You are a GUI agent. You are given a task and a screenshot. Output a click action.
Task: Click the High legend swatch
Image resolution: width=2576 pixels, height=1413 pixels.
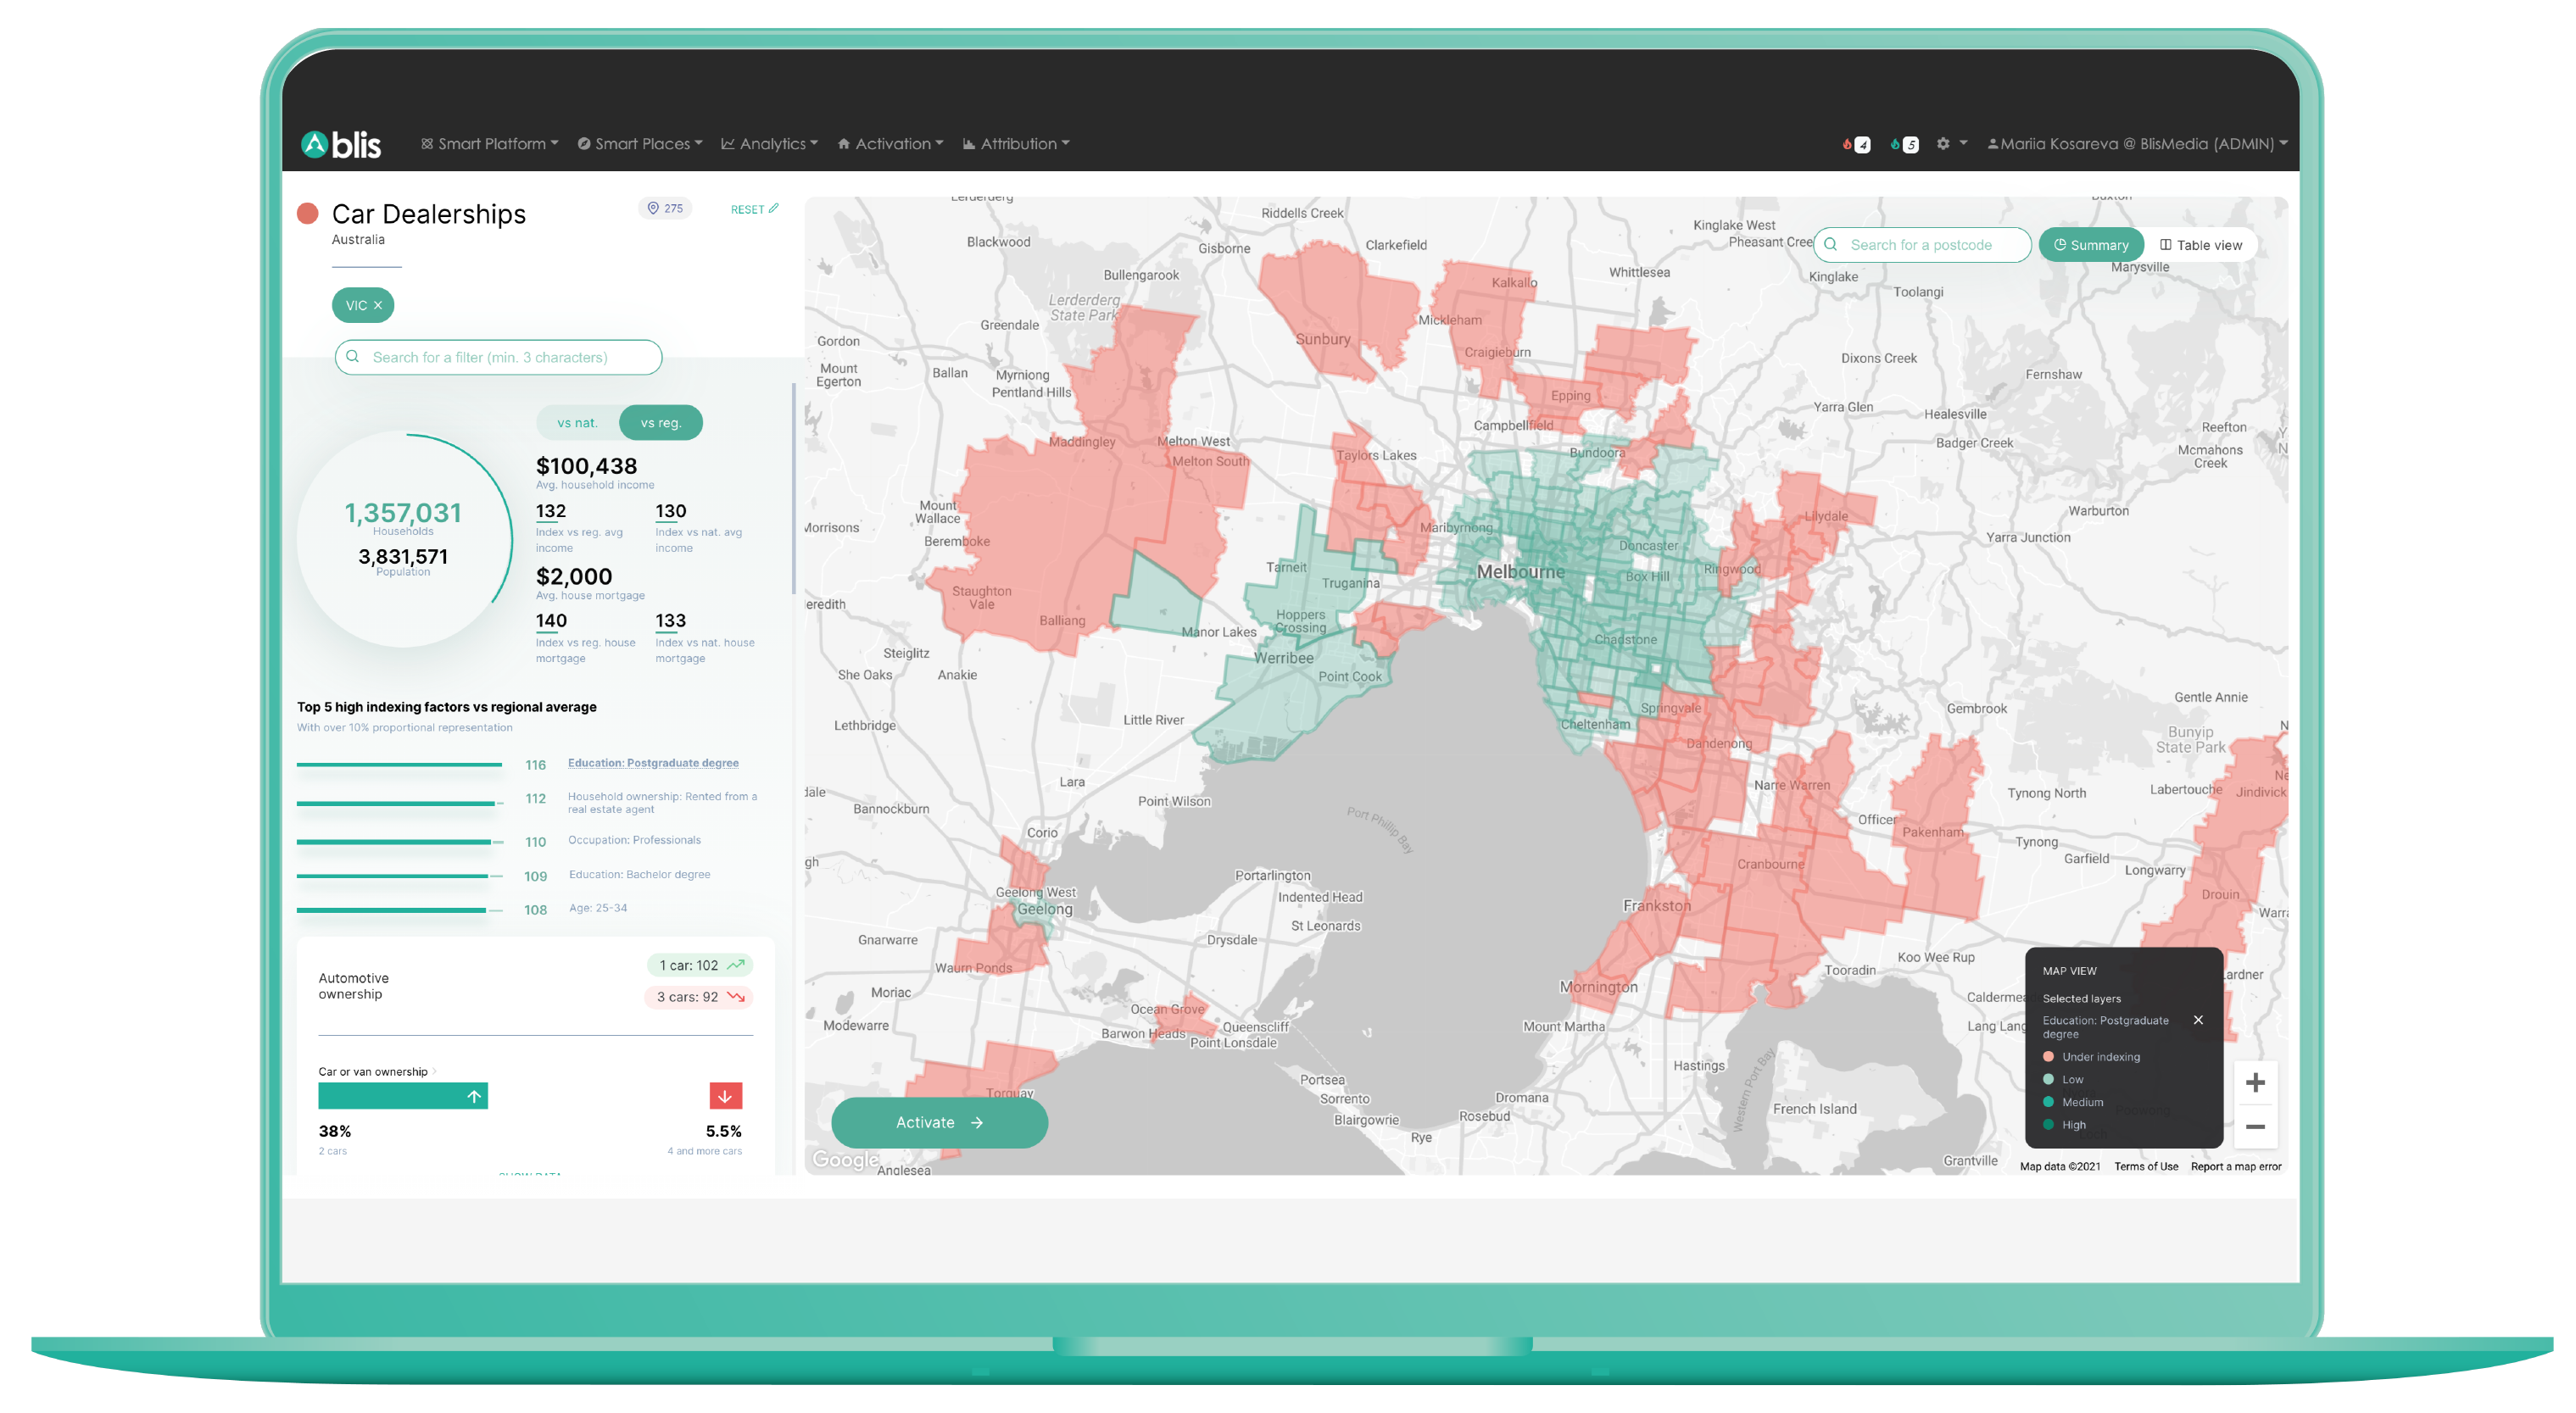(2048, 1125)
